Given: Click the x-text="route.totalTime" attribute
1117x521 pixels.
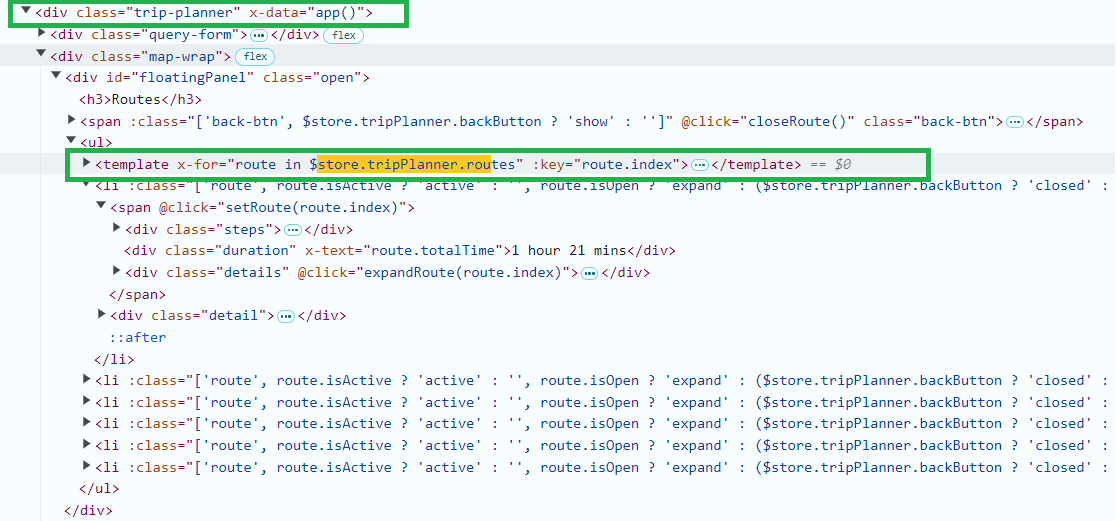Looking at the screenshot, I should pyautogui.click(x=405, y=251).
